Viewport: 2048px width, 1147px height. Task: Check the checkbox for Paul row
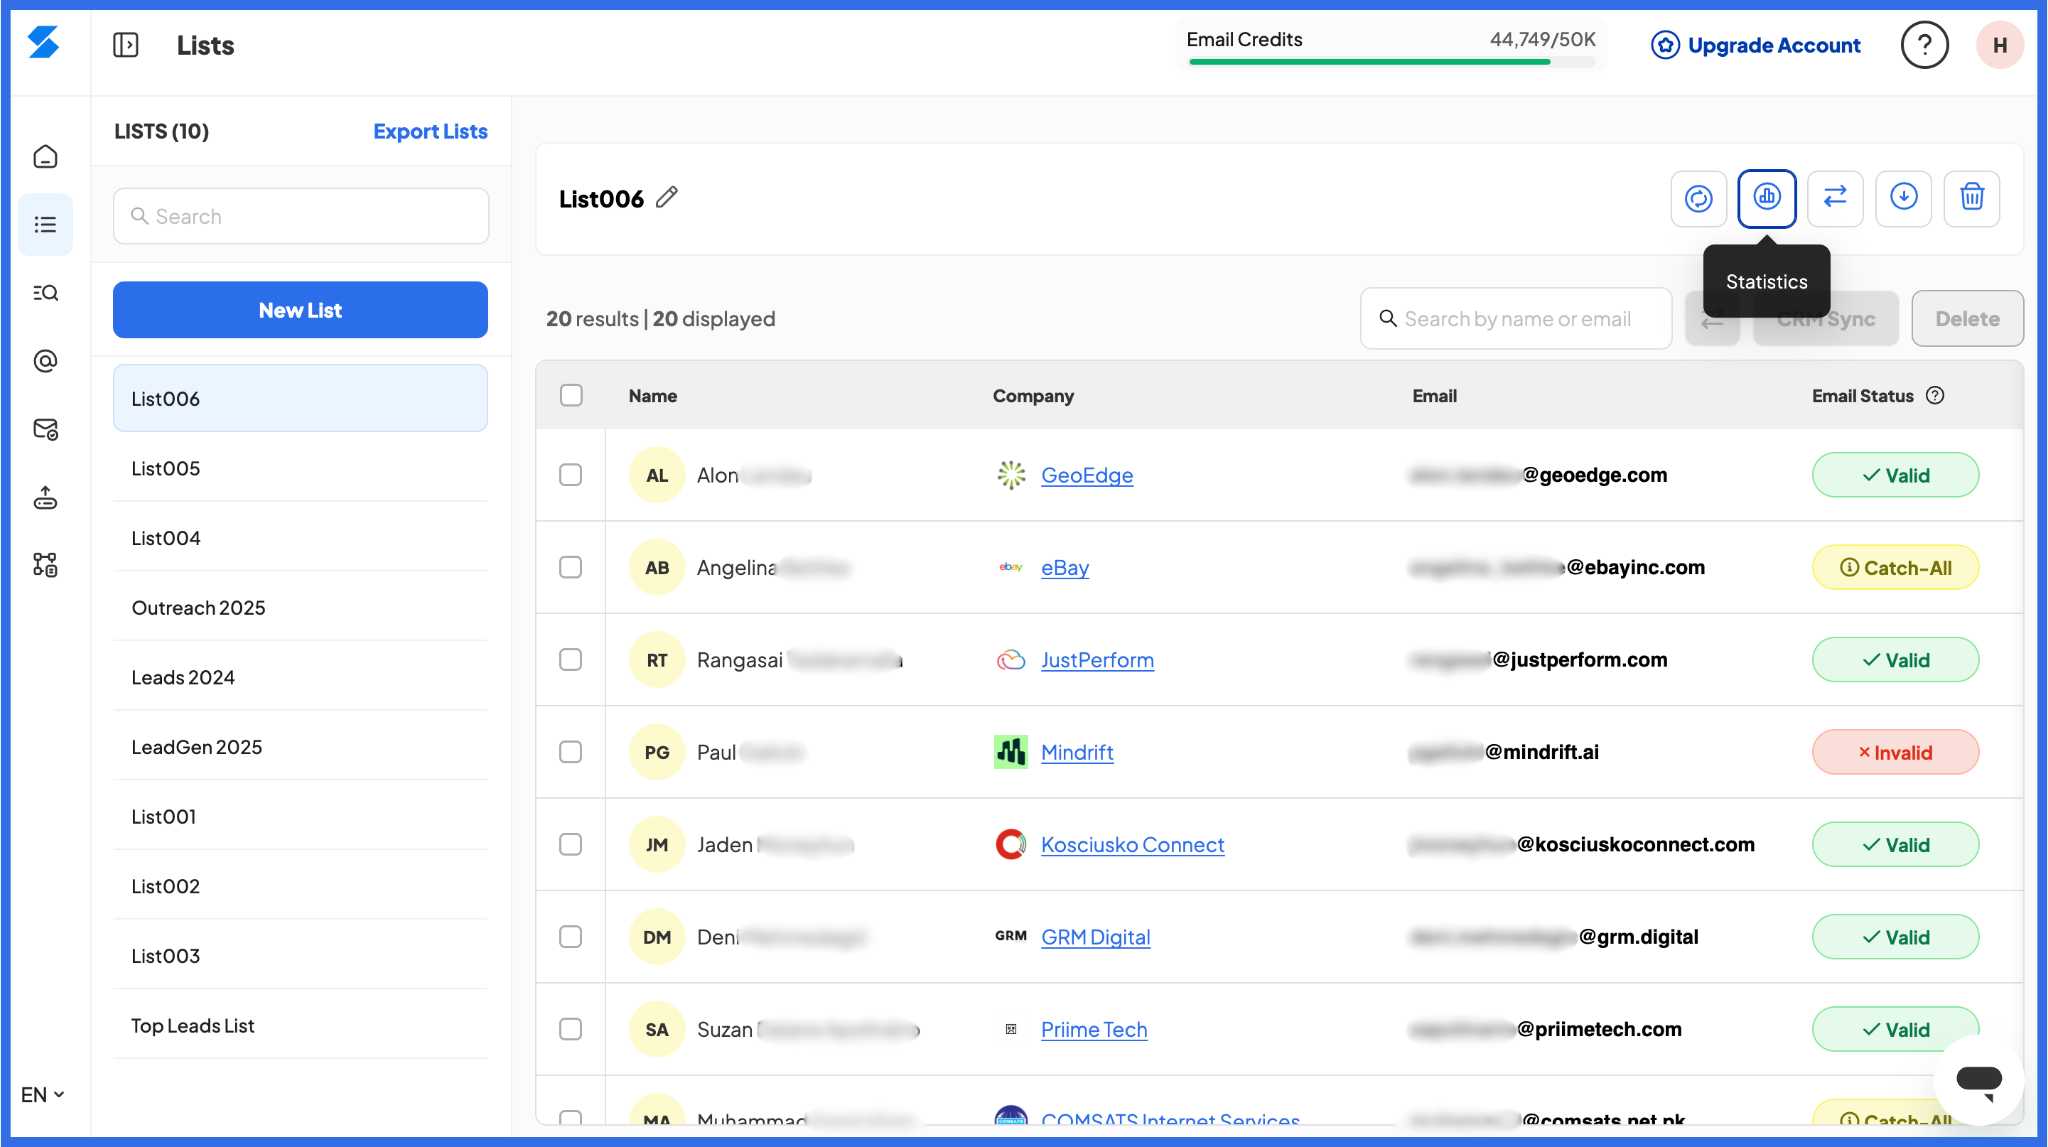click(571, 752)
